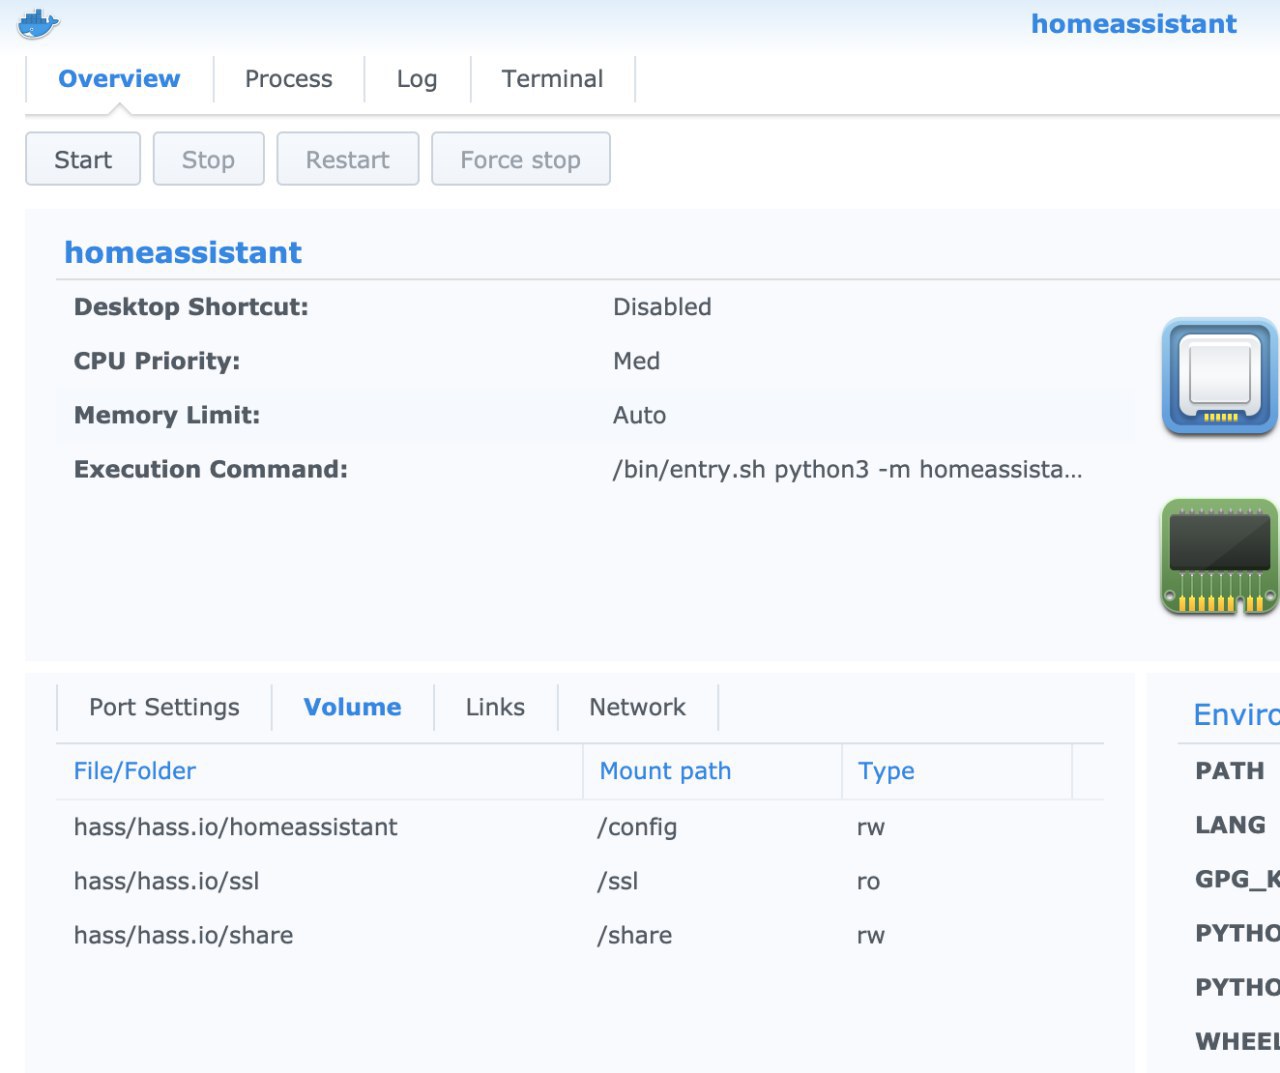Switch to the Overview tab
The width and height of the screenshot is (1280, 1073).
point(119,79)
